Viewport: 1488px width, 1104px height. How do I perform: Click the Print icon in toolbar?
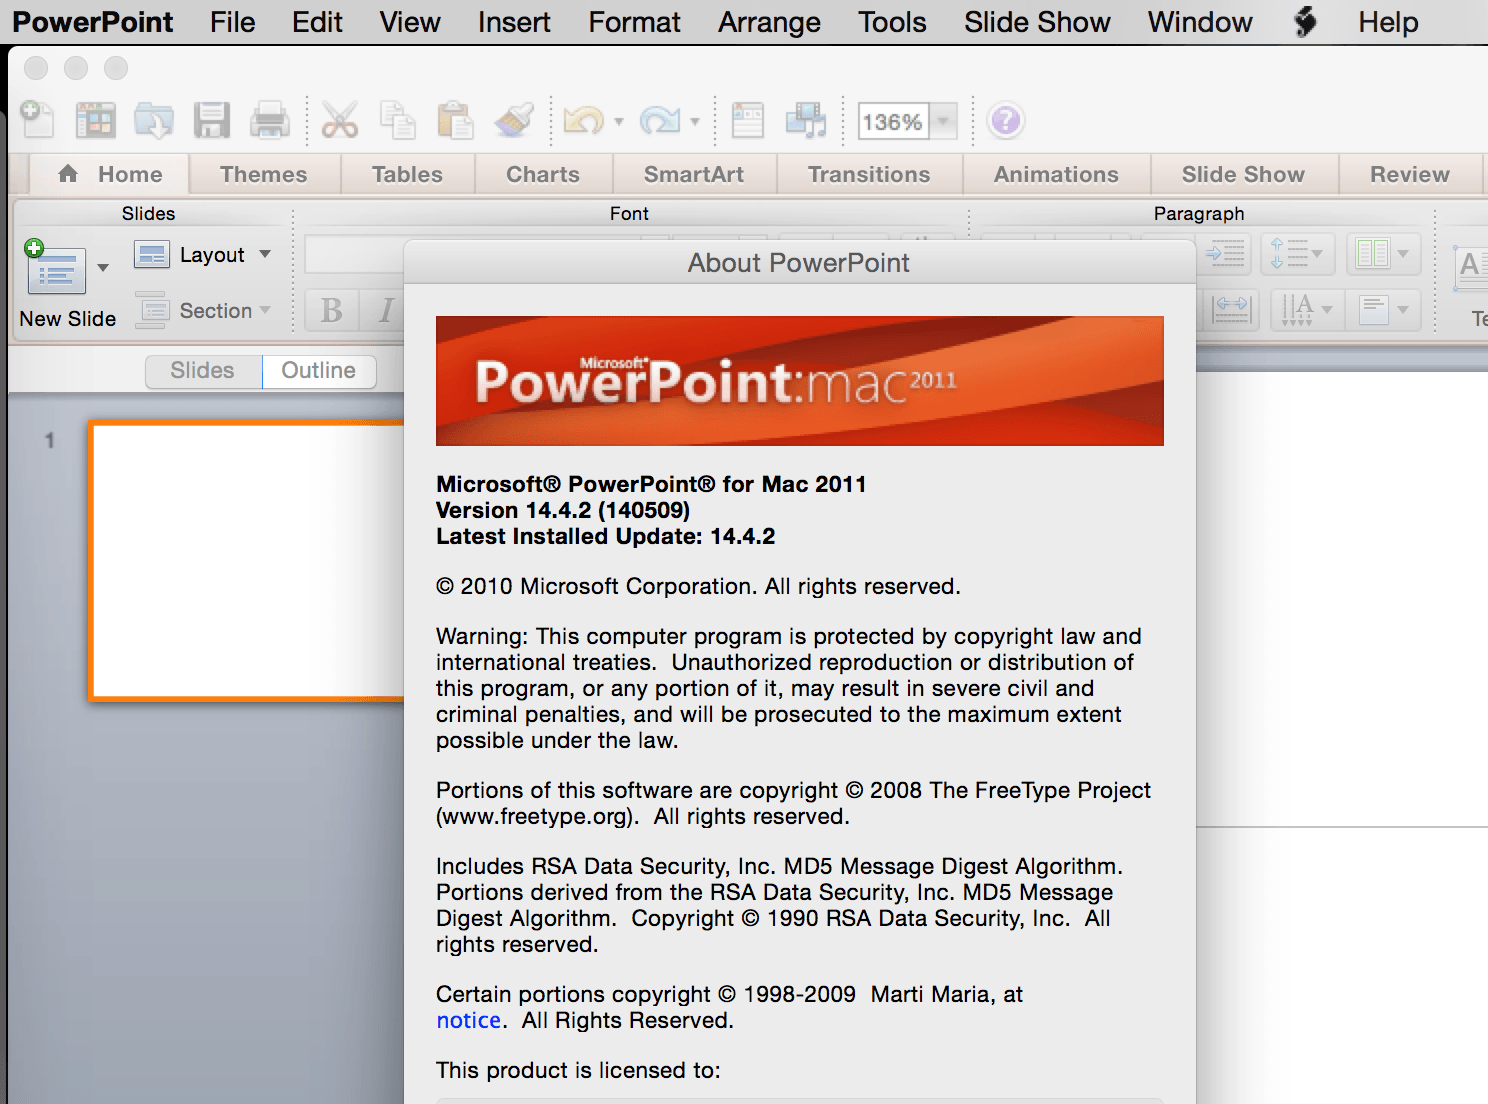[x=269, y=121]
